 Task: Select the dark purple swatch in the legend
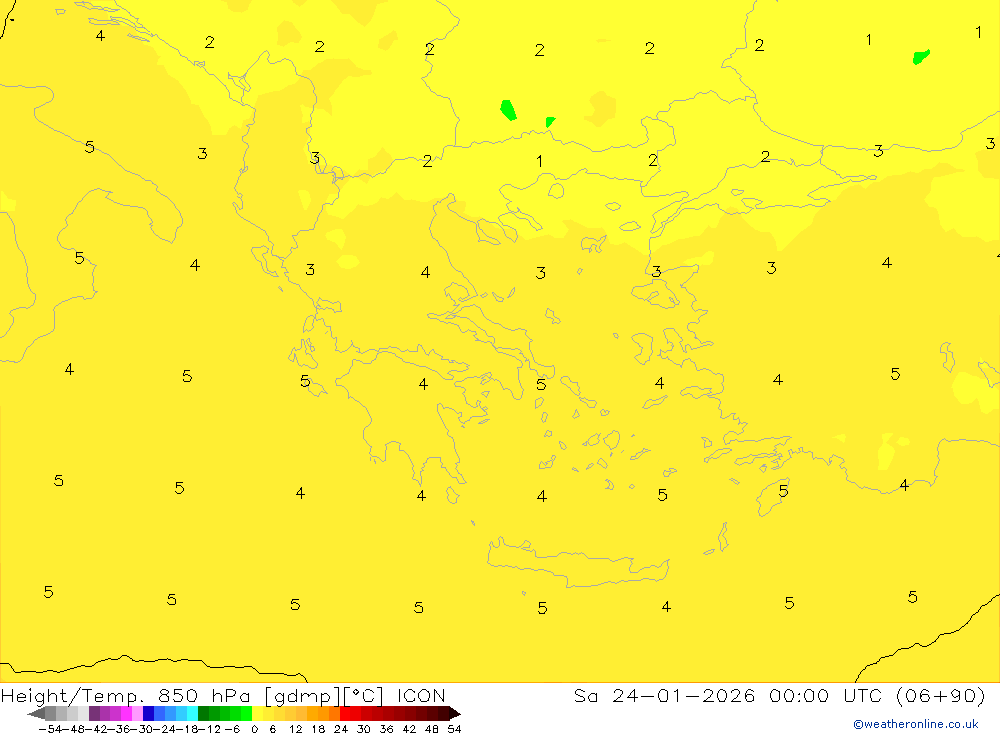point(94,713)
